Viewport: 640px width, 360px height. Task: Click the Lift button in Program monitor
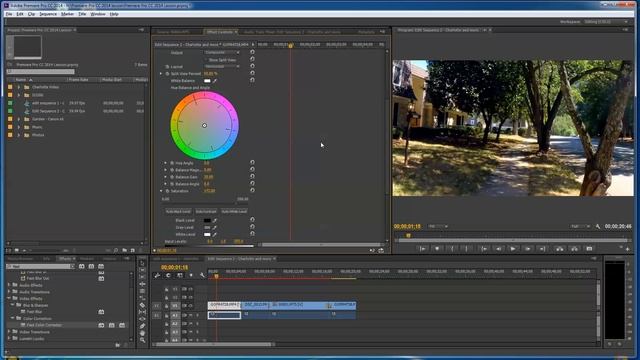[560, 248]
